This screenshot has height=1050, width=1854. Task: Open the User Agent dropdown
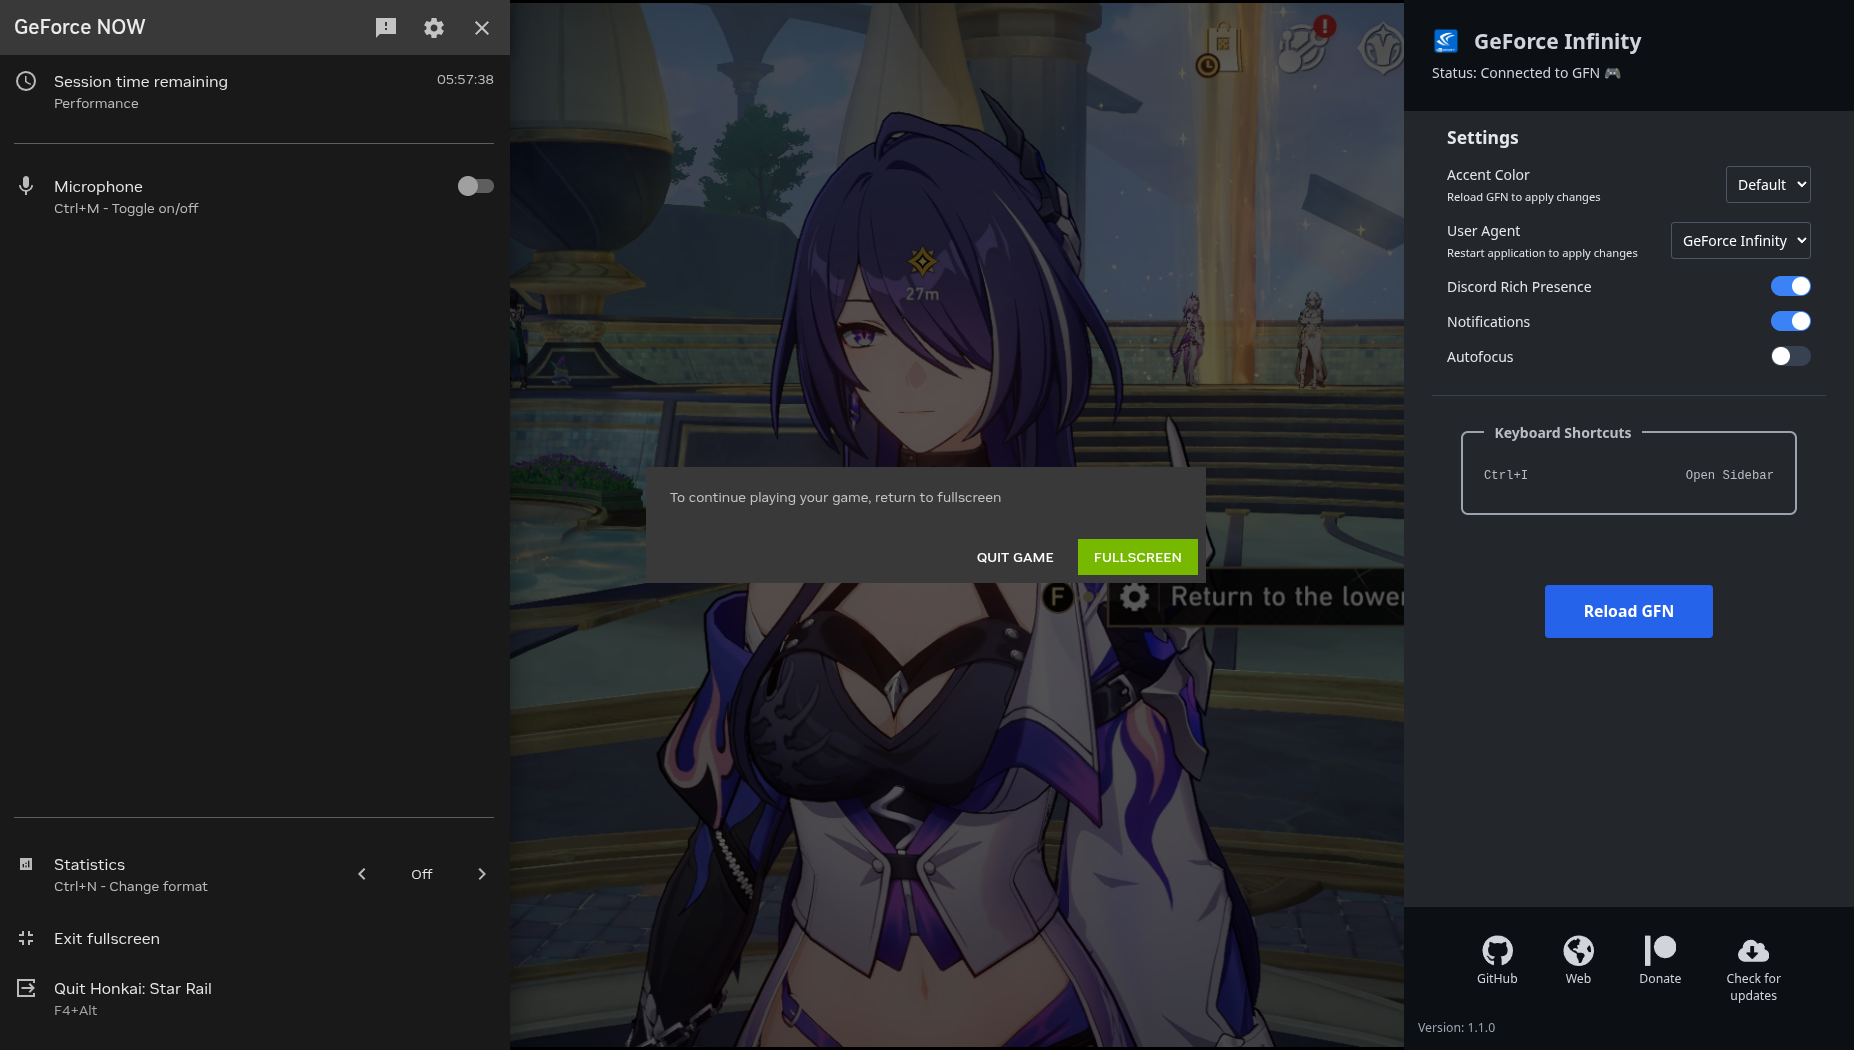[1741, 241]
